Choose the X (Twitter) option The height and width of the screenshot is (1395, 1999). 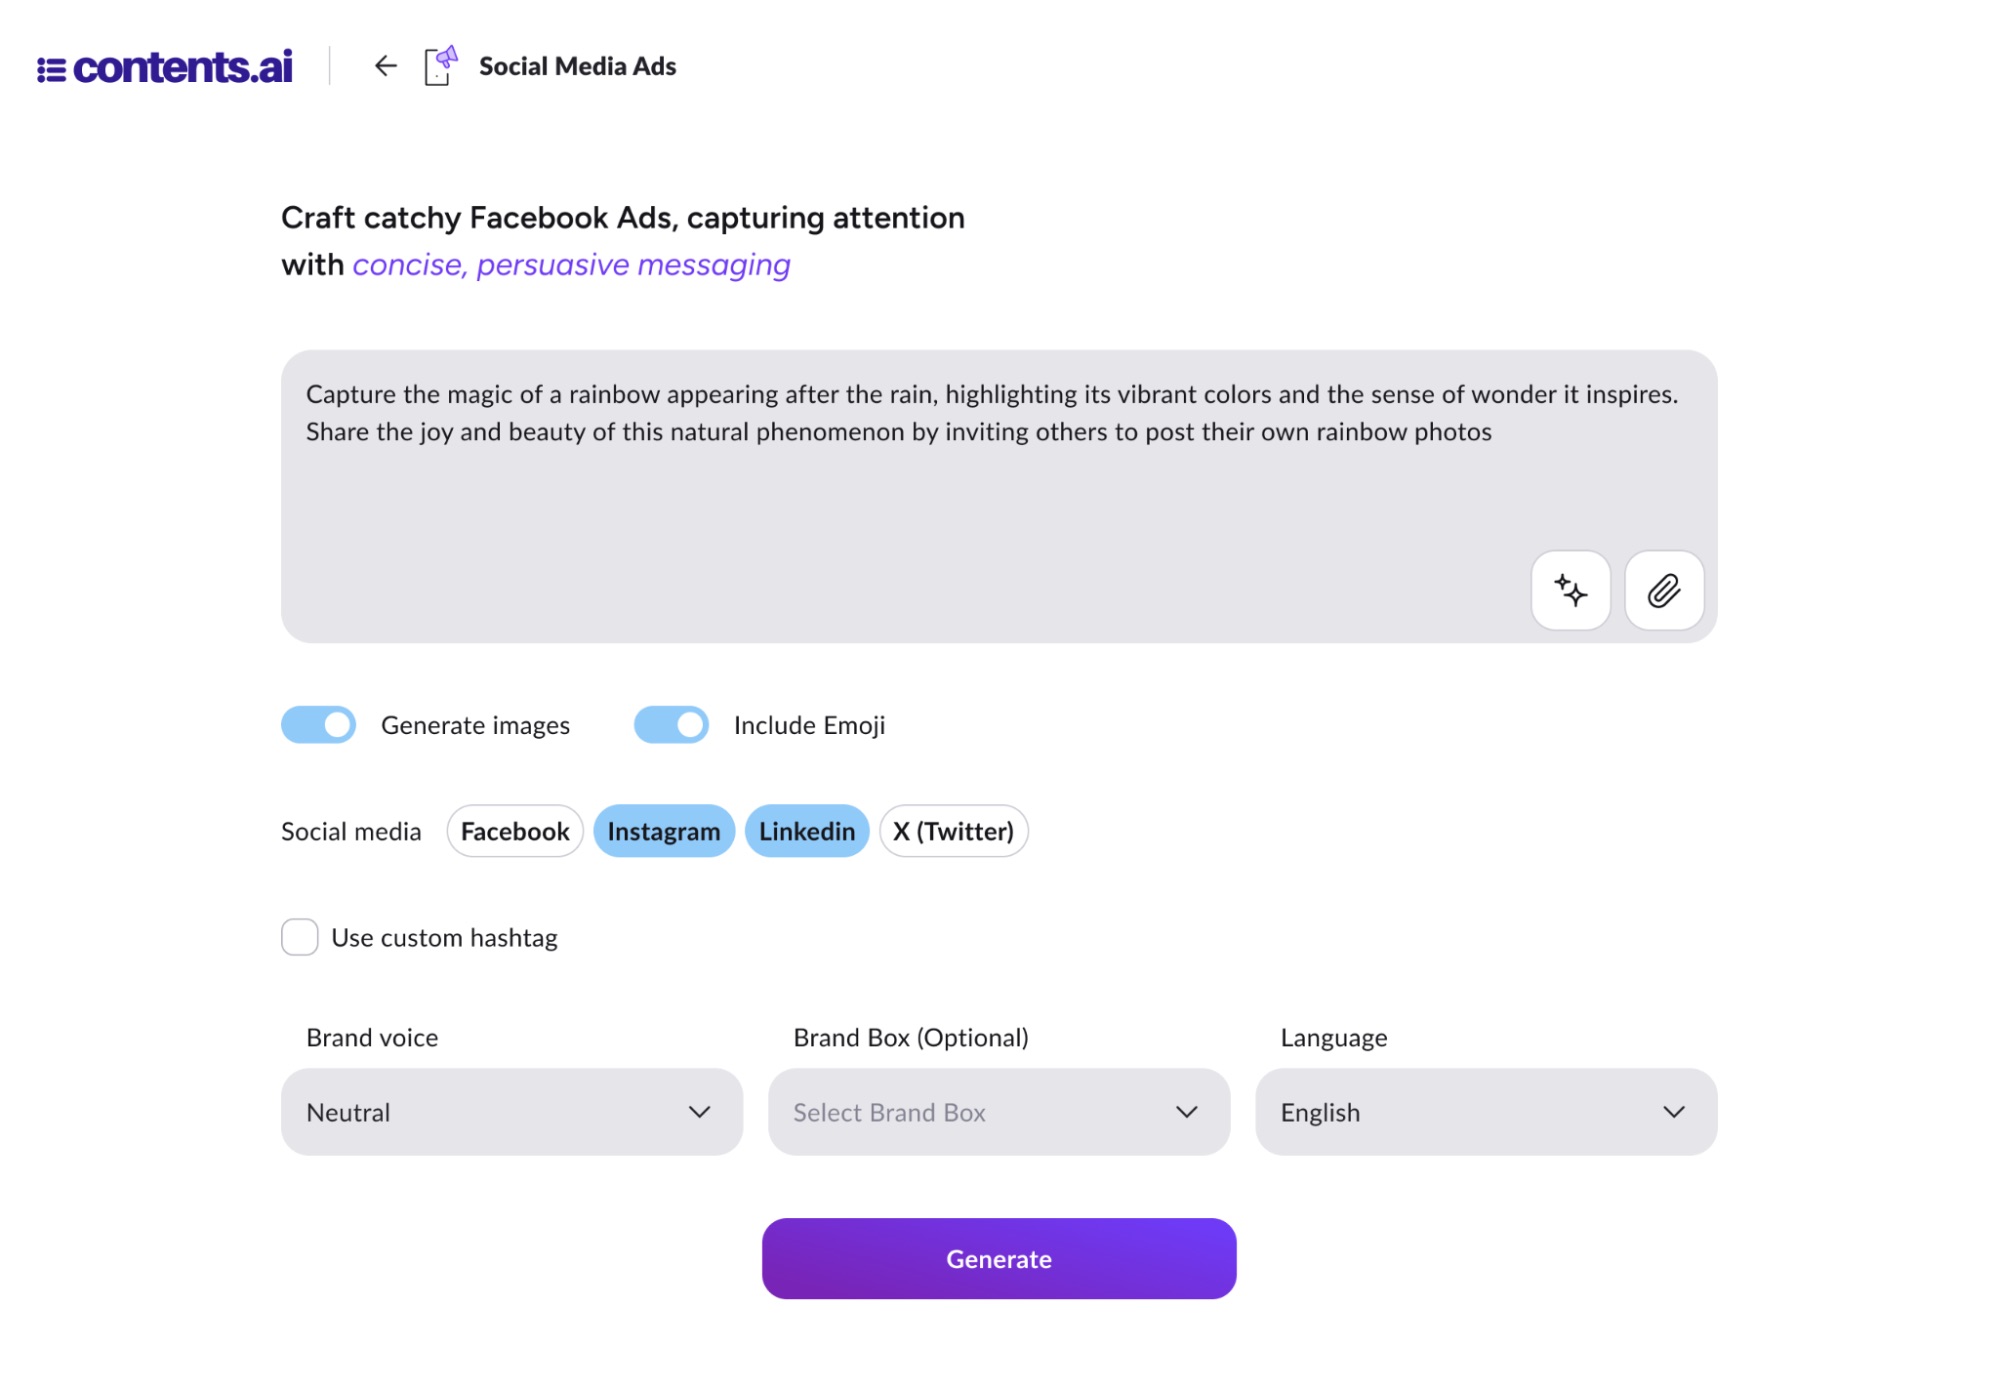click(953, 831)
